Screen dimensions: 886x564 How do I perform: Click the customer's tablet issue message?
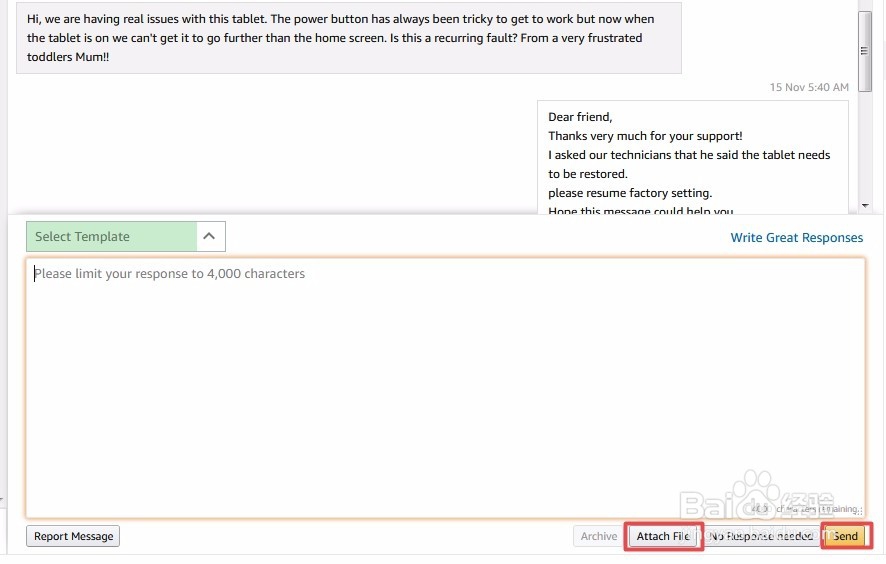(348, 38)
